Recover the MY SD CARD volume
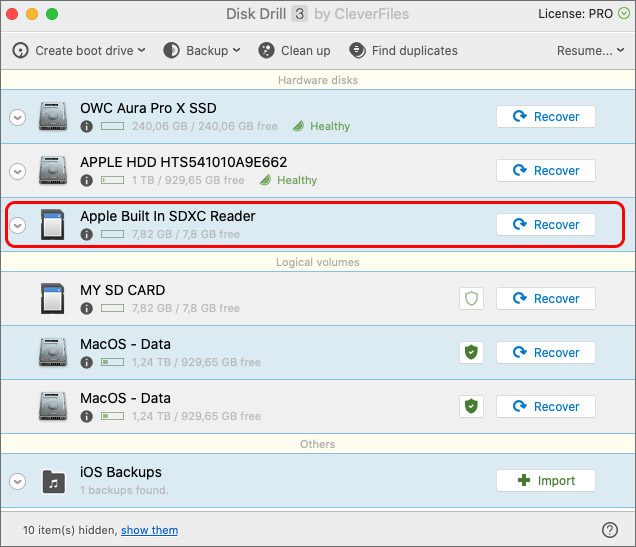Image resolution: width=636 pixels, height=547 pixels. (x=546, y=299)
